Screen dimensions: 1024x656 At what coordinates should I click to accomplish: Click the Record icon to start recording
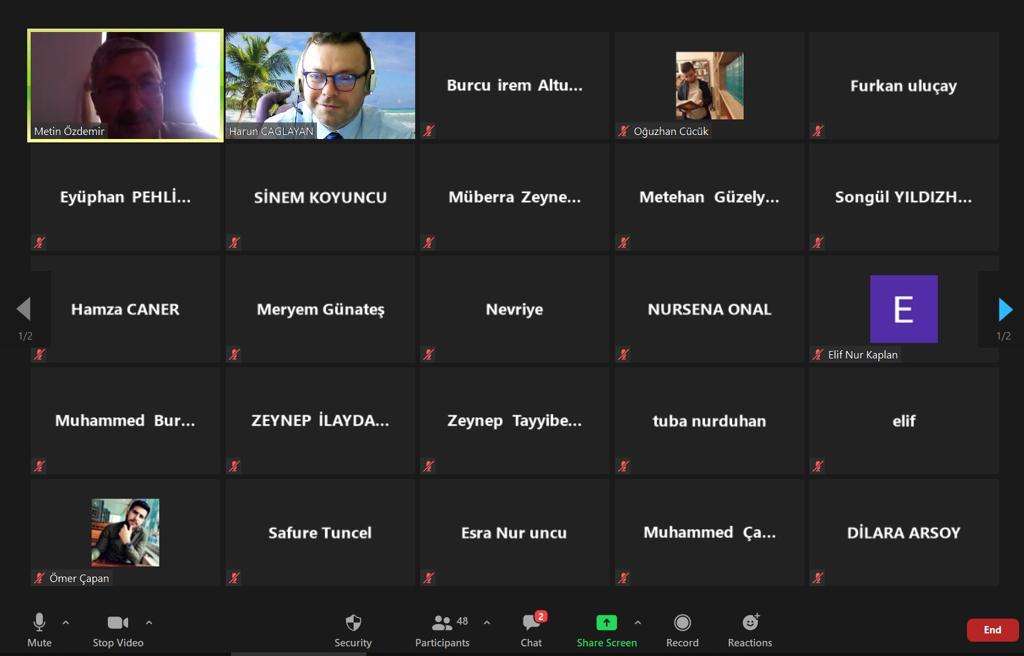point(683,620)
